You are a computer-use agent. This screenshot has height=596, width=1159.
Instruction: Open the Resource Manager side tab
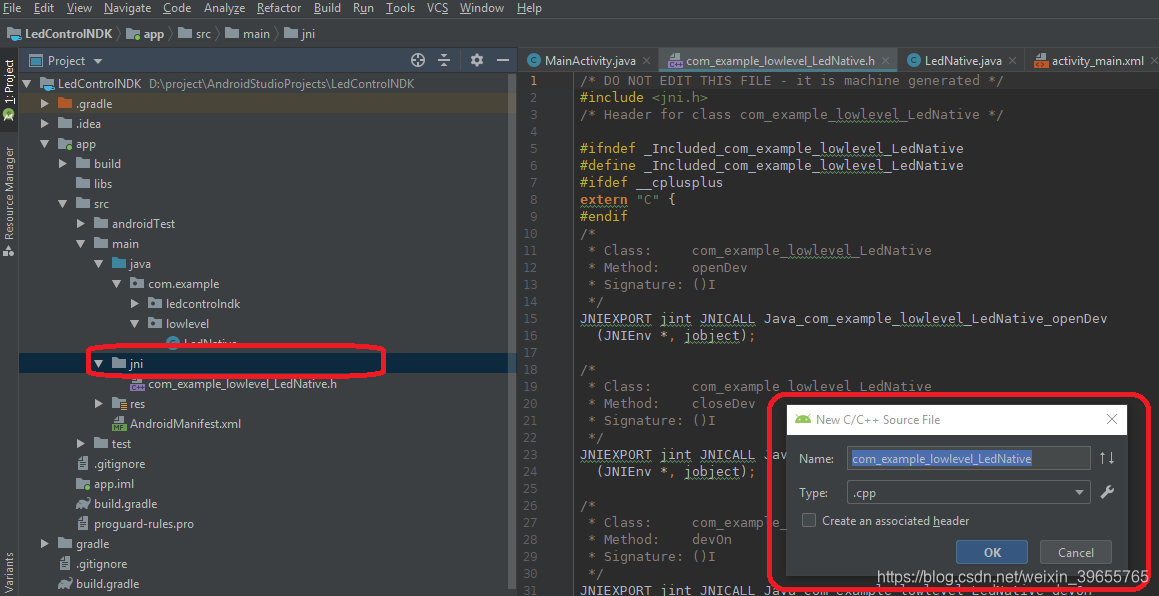click(9, 201)
